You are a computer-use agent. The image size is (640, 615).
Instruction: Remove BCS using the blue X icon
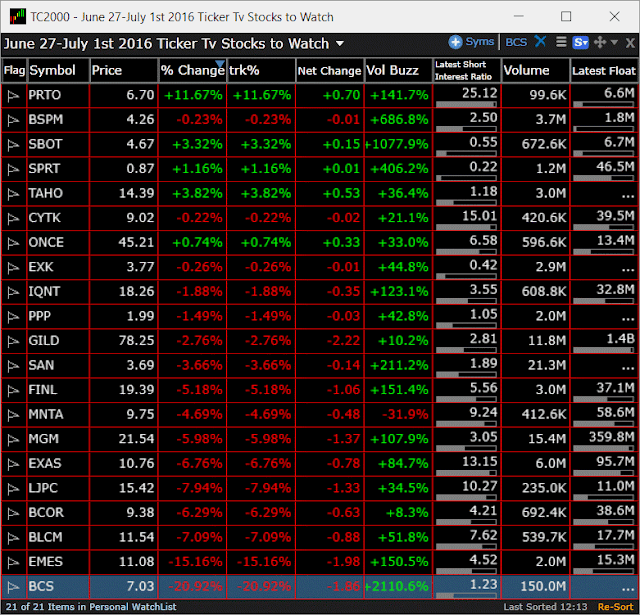pyautogui.click(x=540, y=42)
